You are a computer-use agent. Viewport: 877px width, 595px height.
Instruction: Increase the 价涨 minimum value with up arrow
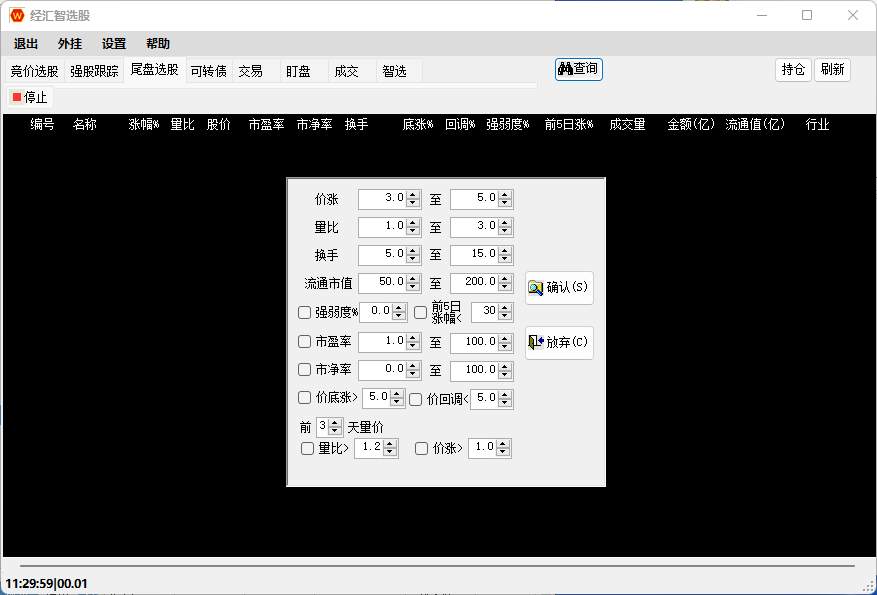click(x=413, y=195)
